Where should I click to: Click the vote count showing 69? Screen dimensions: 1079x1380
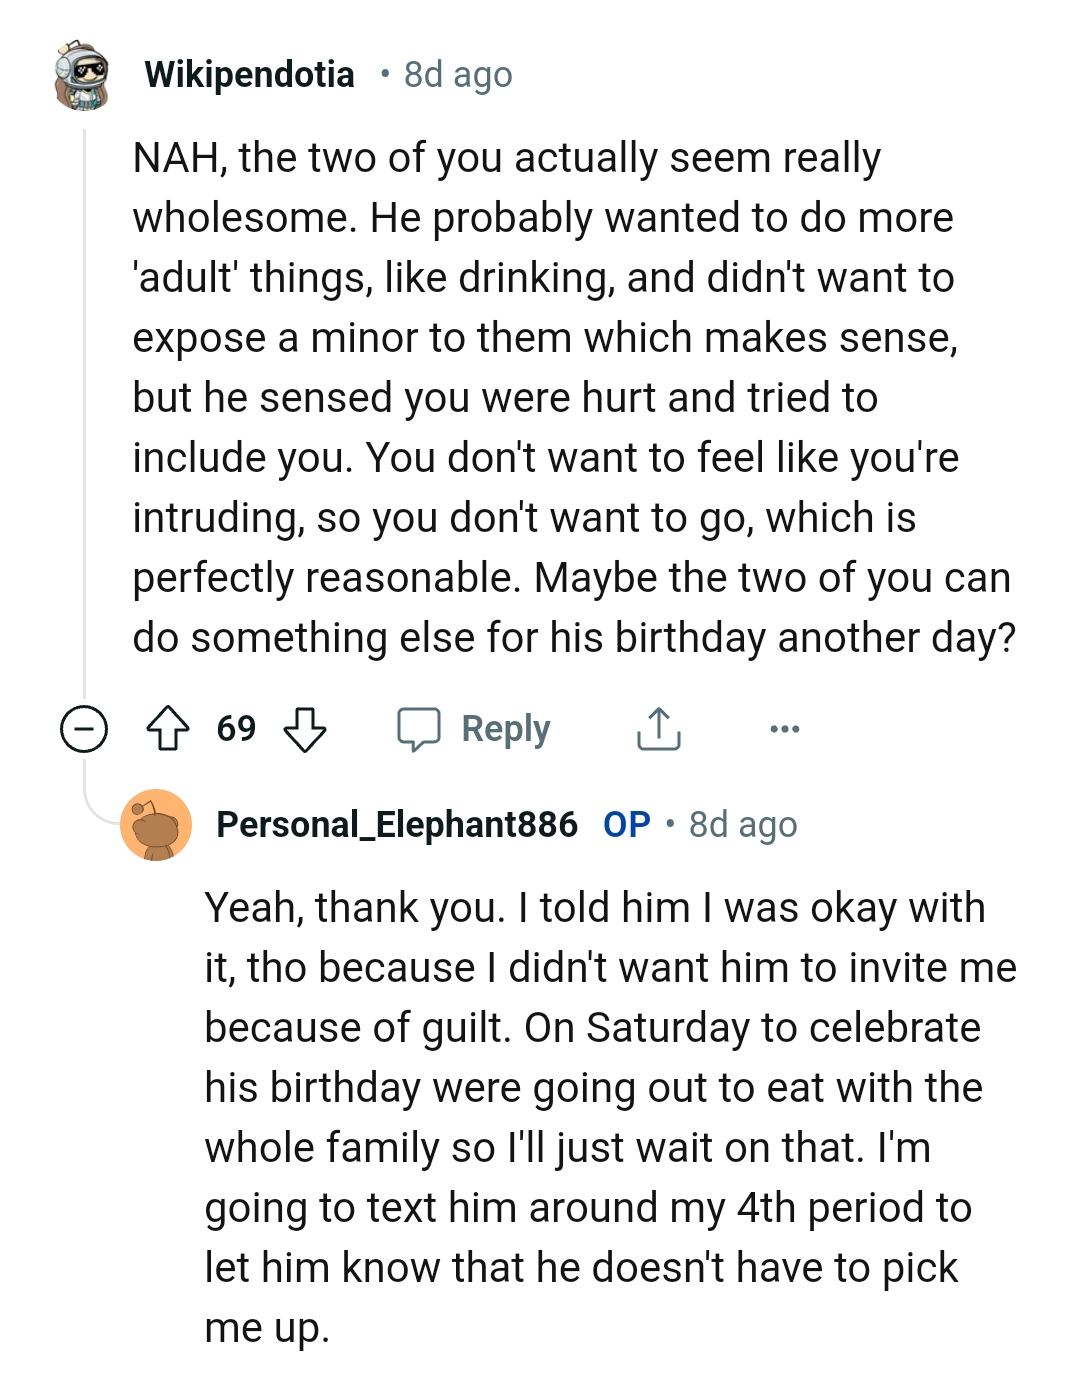click(x=236, y=728)
